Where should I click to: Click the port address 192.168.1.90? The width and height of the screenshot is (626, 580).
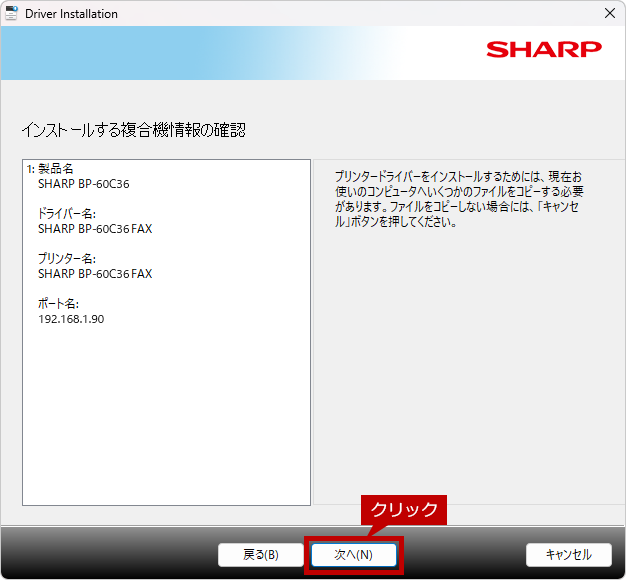point(71,319)
